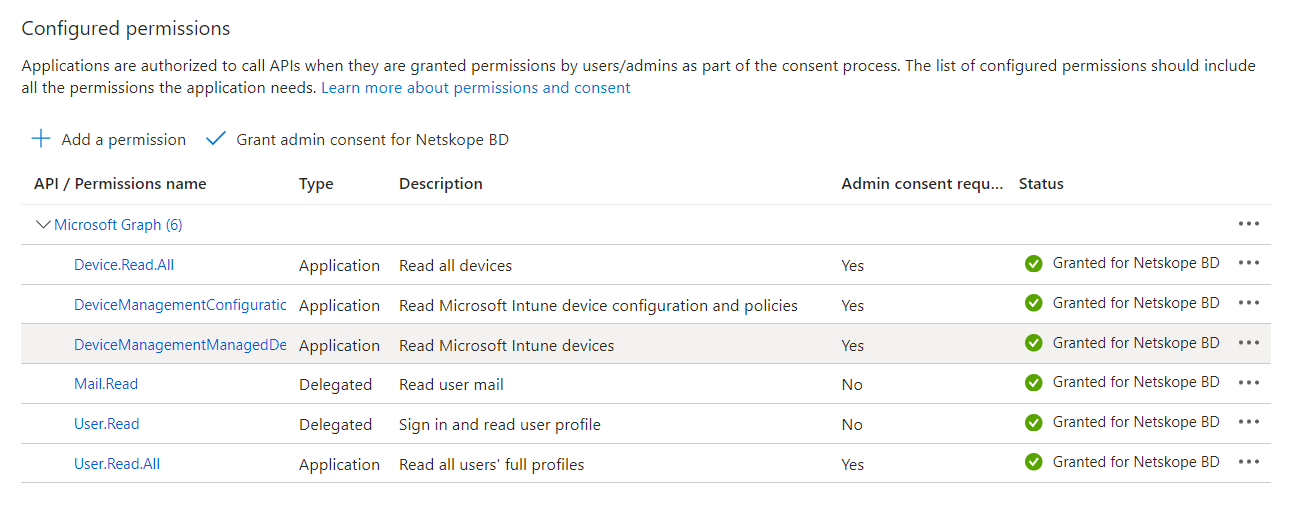Click the Configured permissions heading
Image resolution: width=1303 pixels, height=507 pixels.
(x=126, y=29)
